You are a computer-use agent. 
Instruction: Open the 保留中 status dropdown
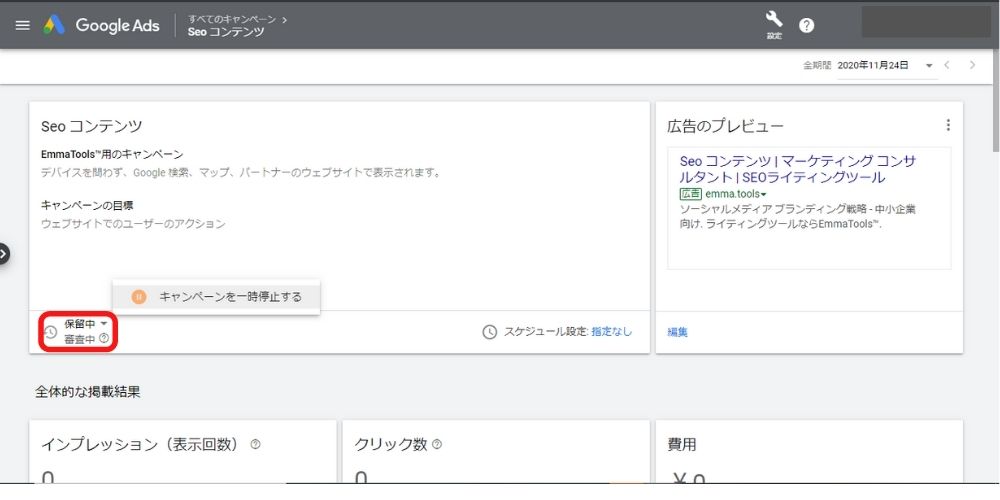point(85,324)
